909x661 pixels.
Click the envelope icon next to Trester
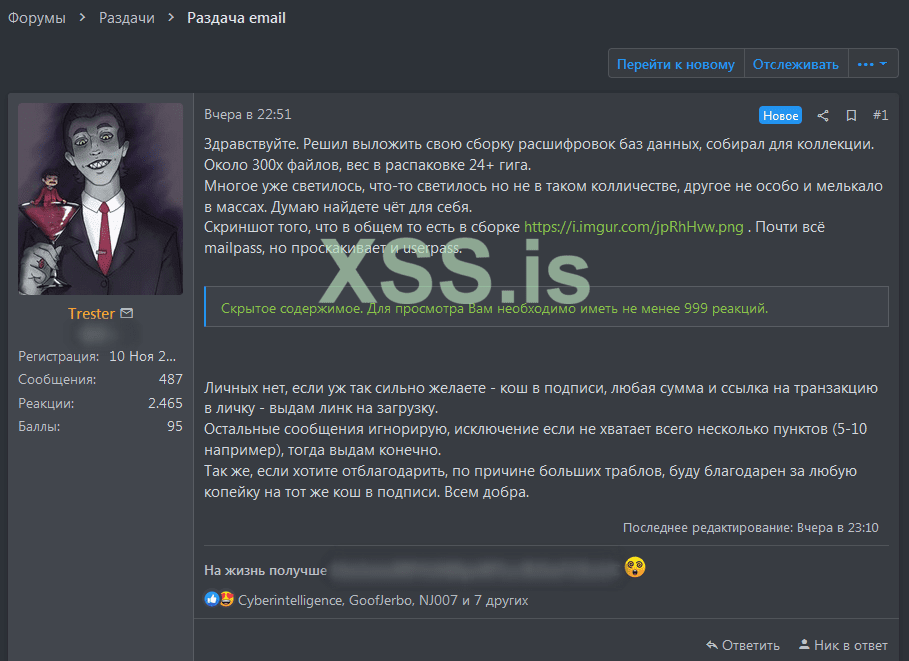click(127, 313)
